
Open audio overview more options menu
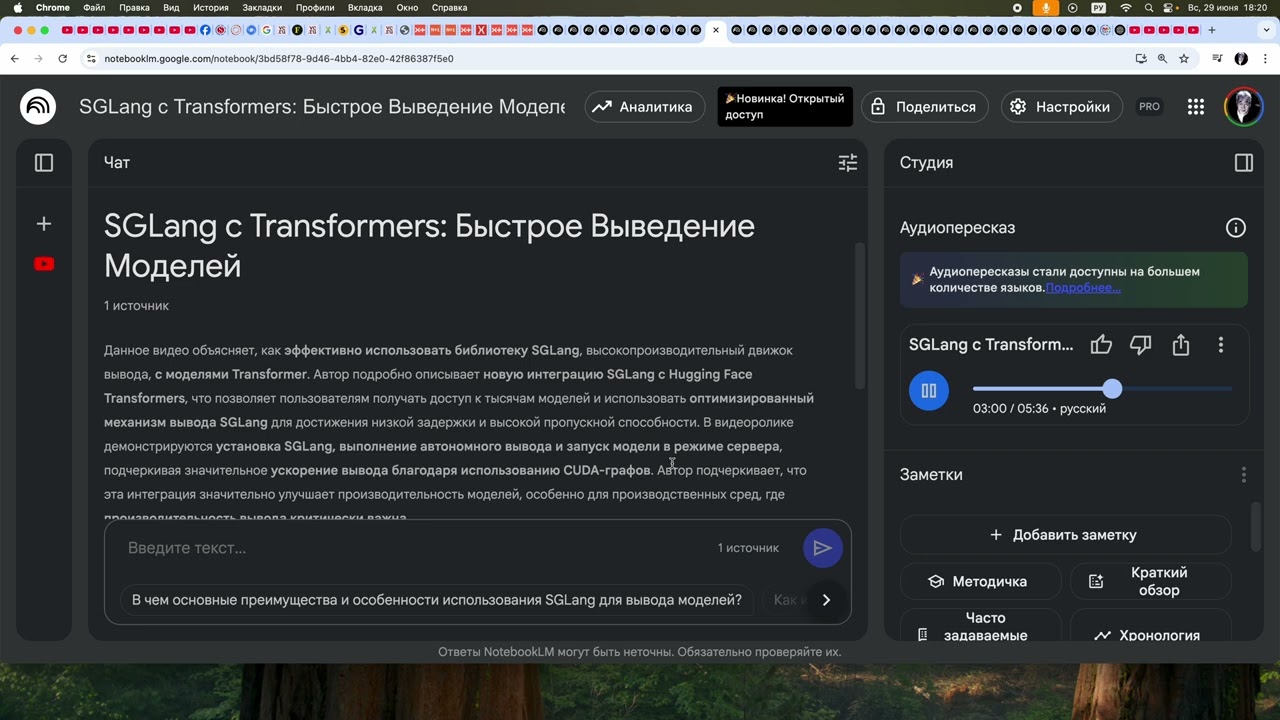tap(1221, 345)
